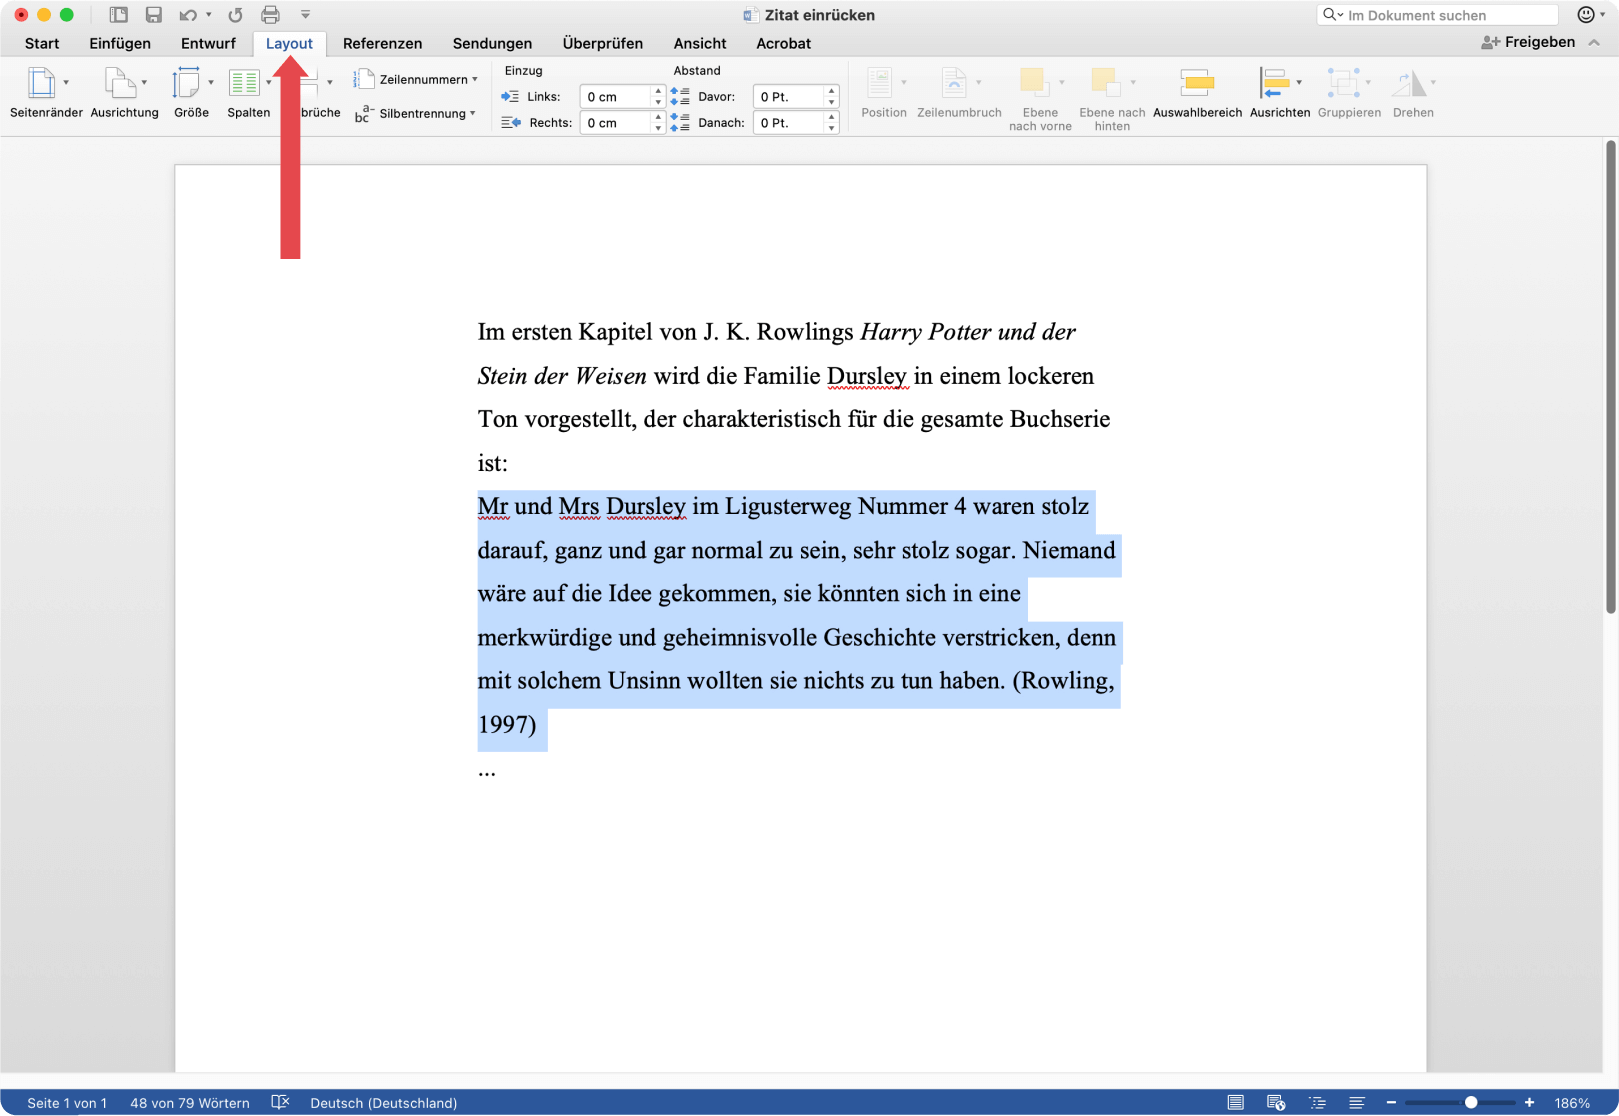The image size is (1619, 1116).
Task: Open the Acrobat tab
Action: click(x=783, y=43)
